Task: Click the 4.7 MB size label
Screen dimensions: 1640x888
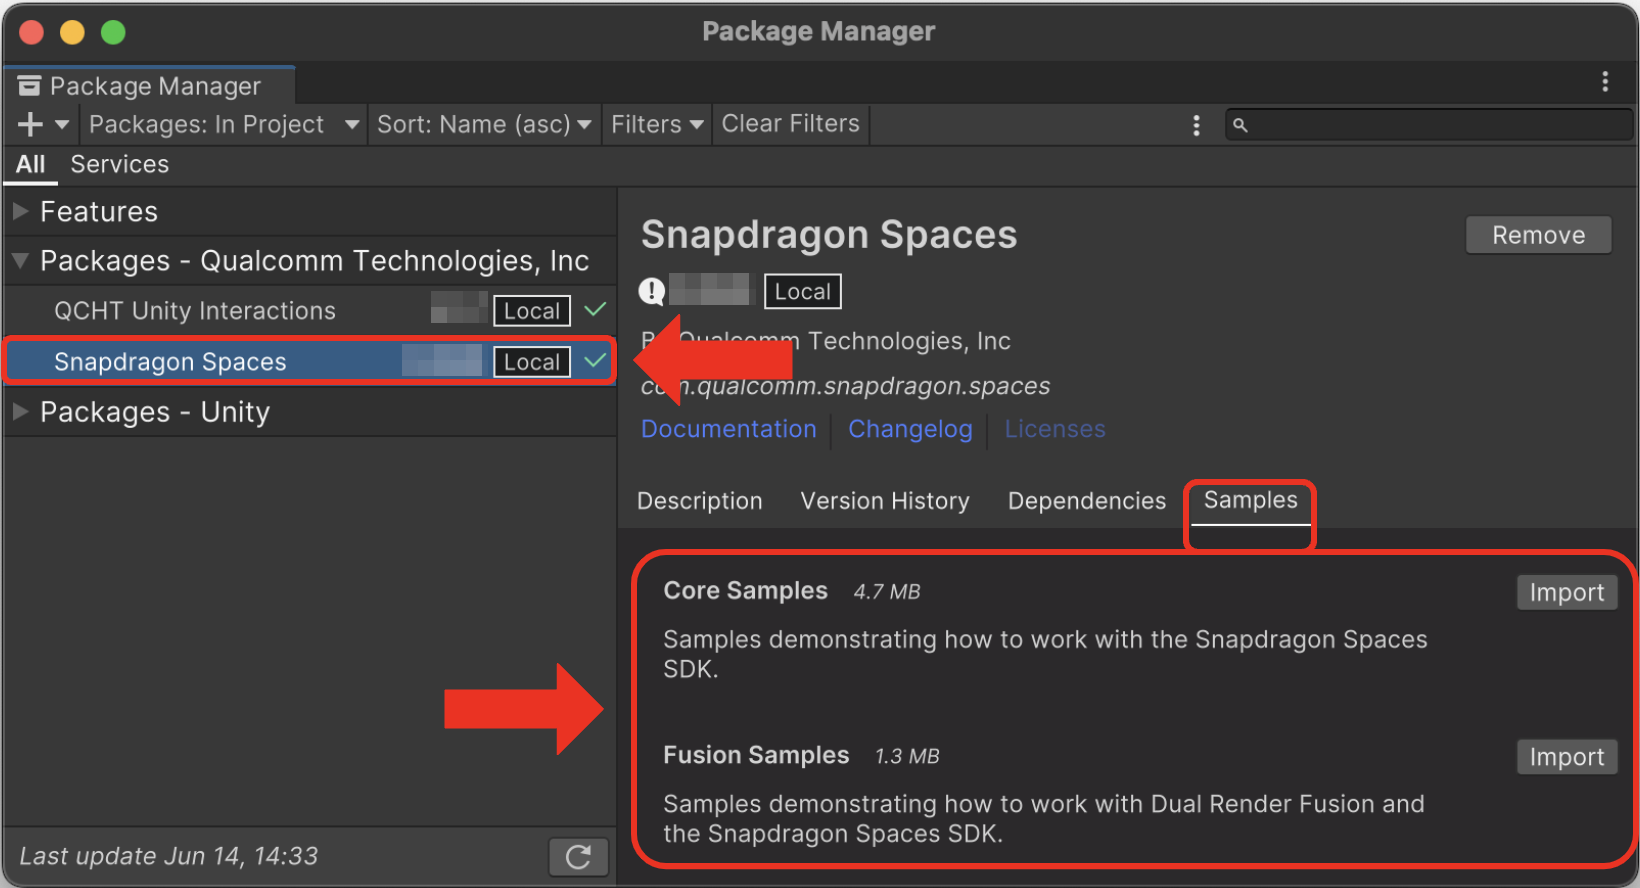Action: (887, 592)
